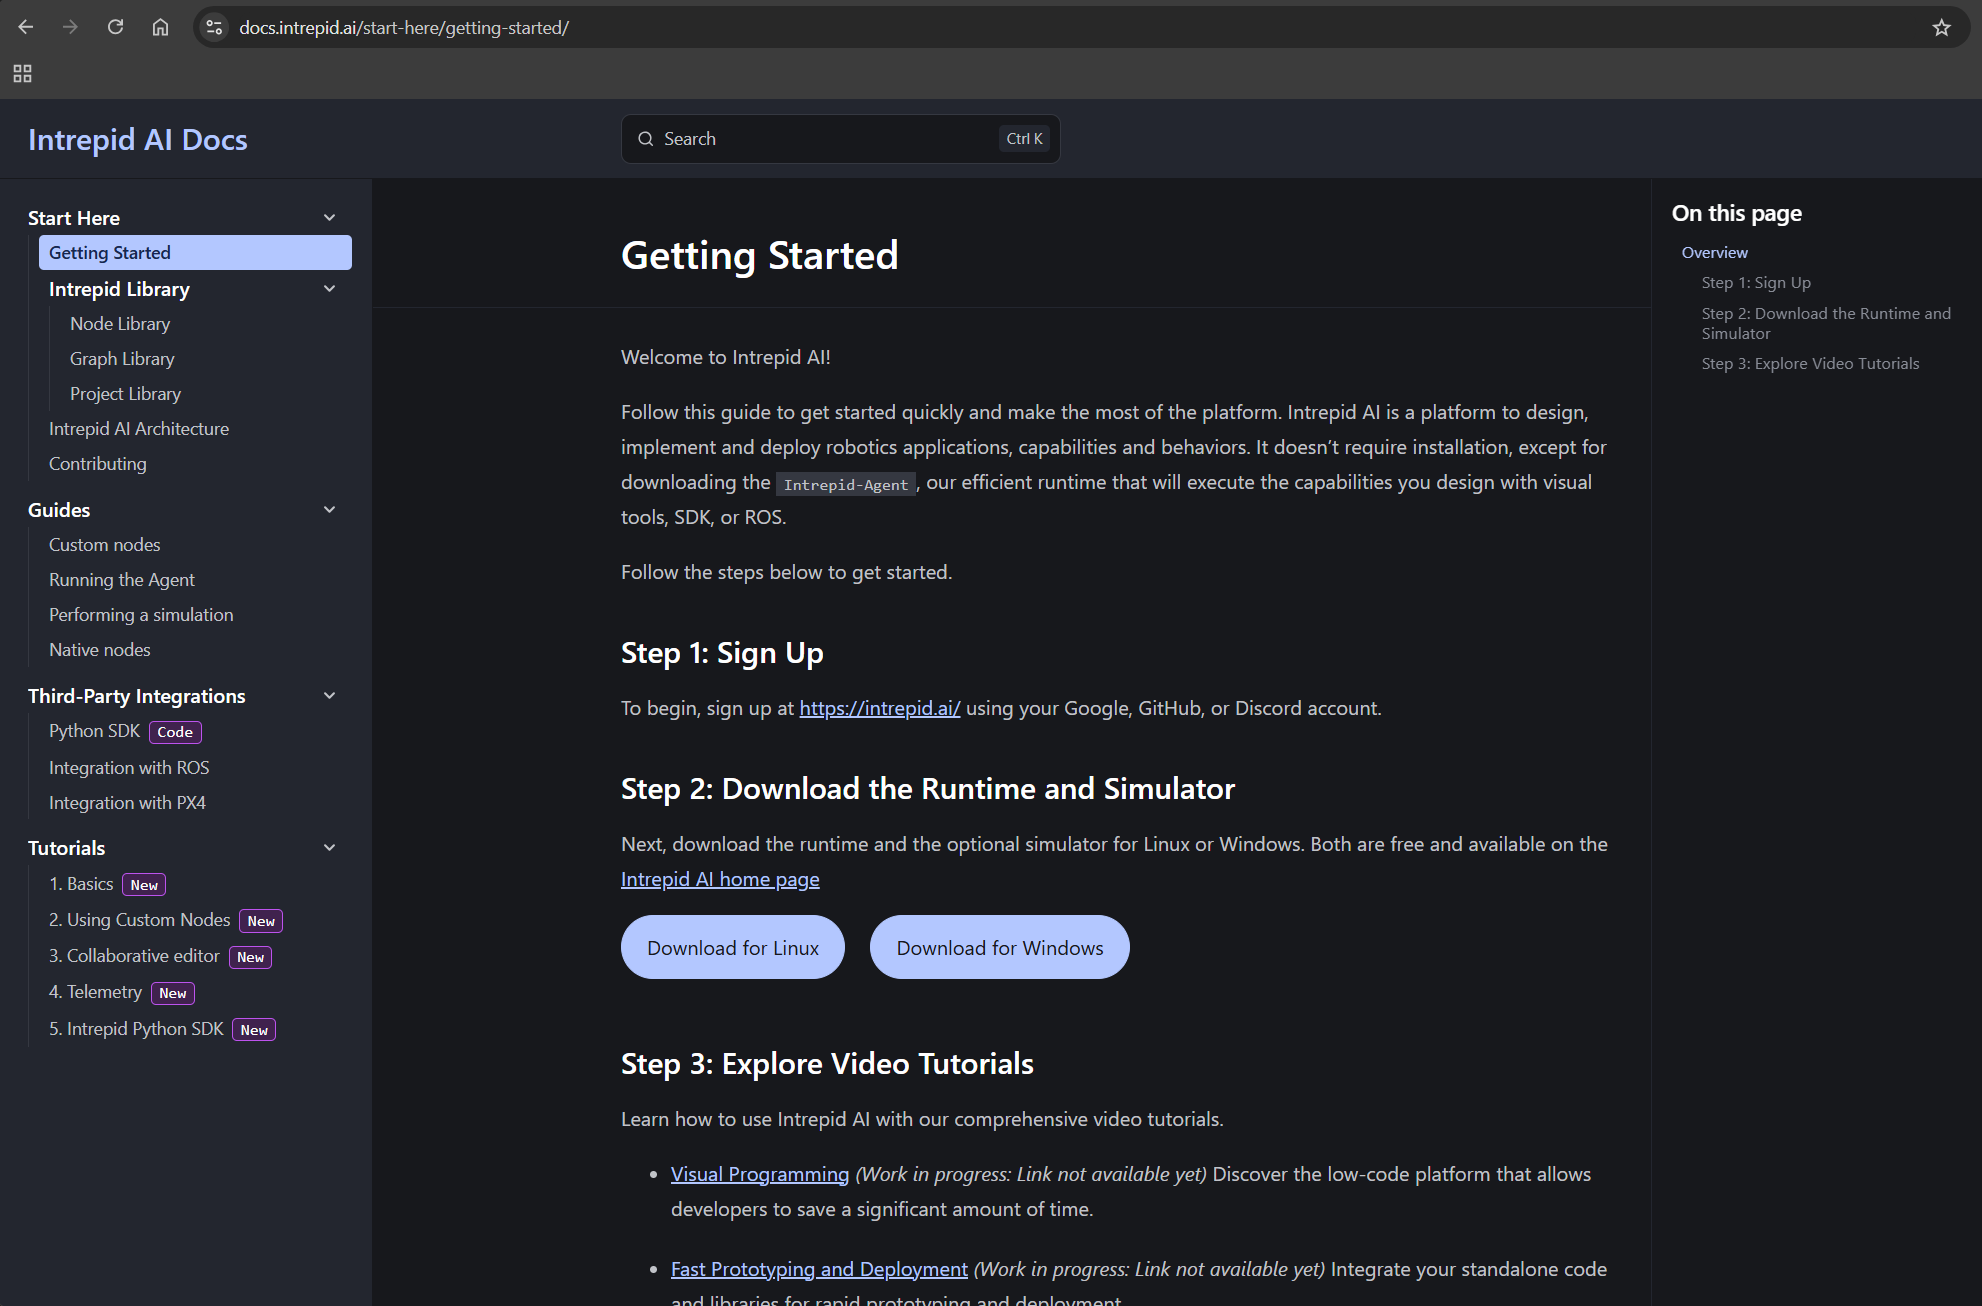Viewport: 1982px width, 1306px height.
Task: Click the New badge beside Telemetry
Action: (173, 993)
